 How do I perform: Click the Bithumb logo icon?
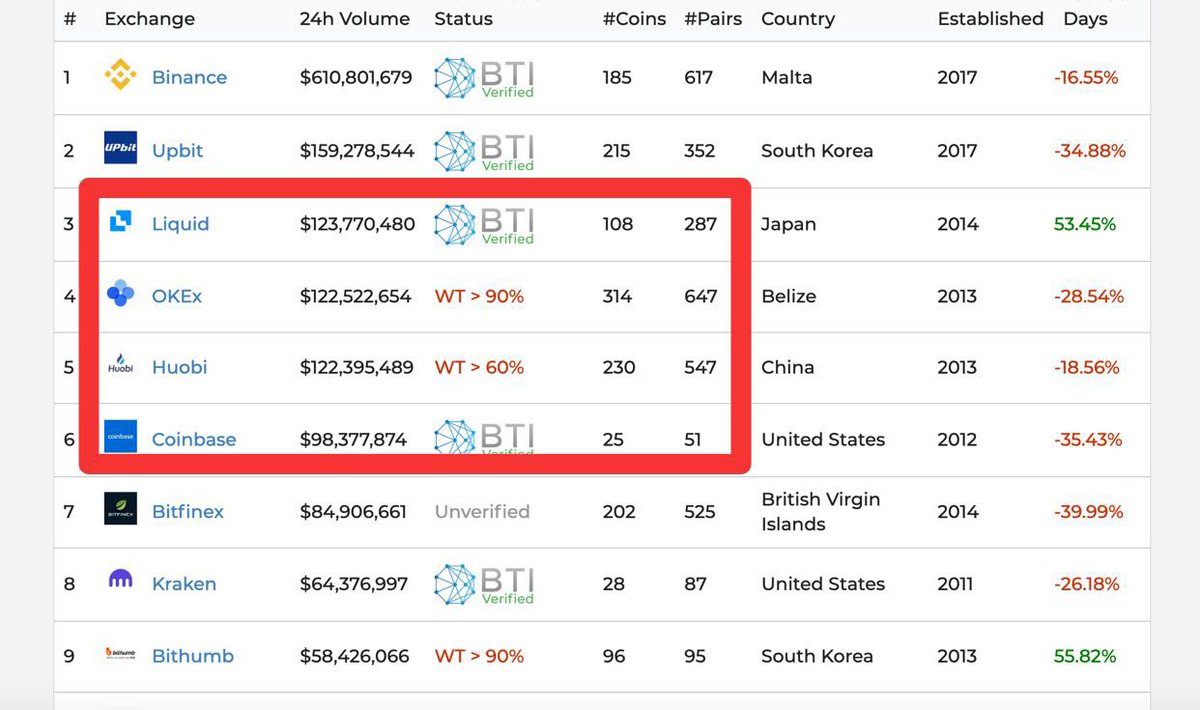(120, 654)
